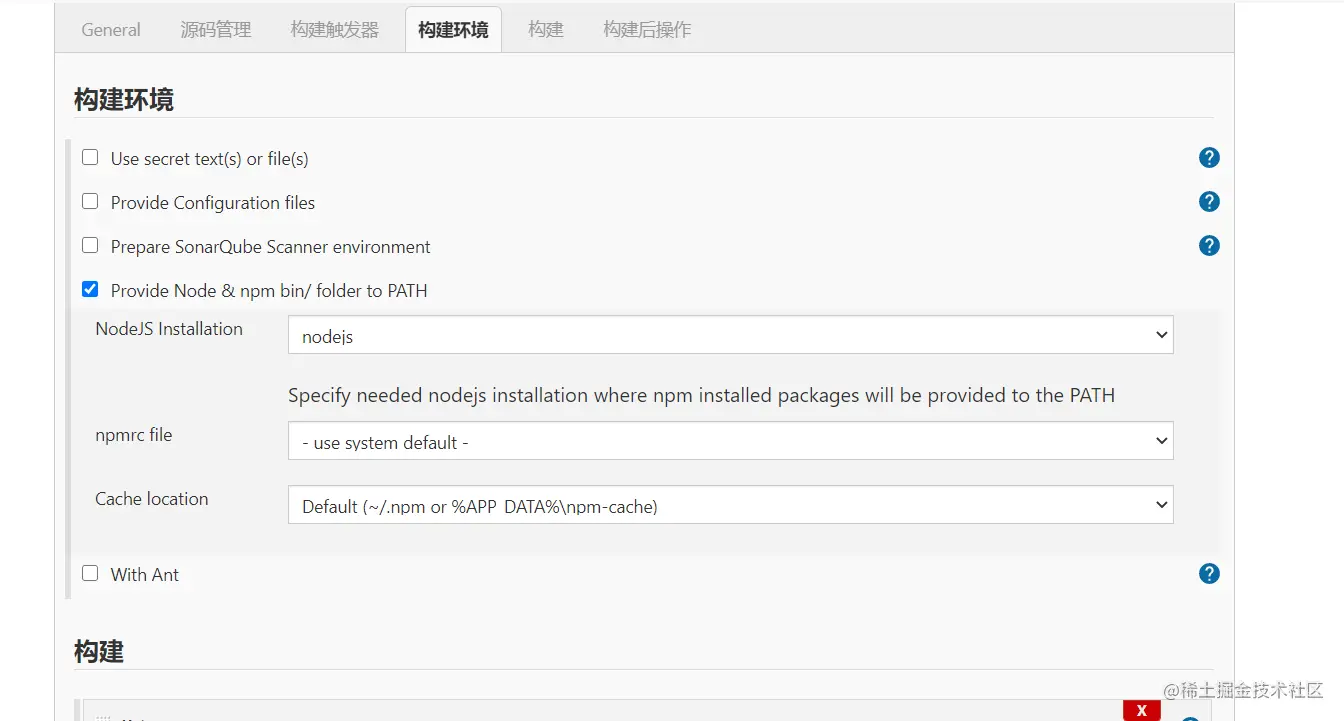The image size is (1344, 721).
Task: Open help for Provide Configuration files
Action: [x=1209, y=202]
